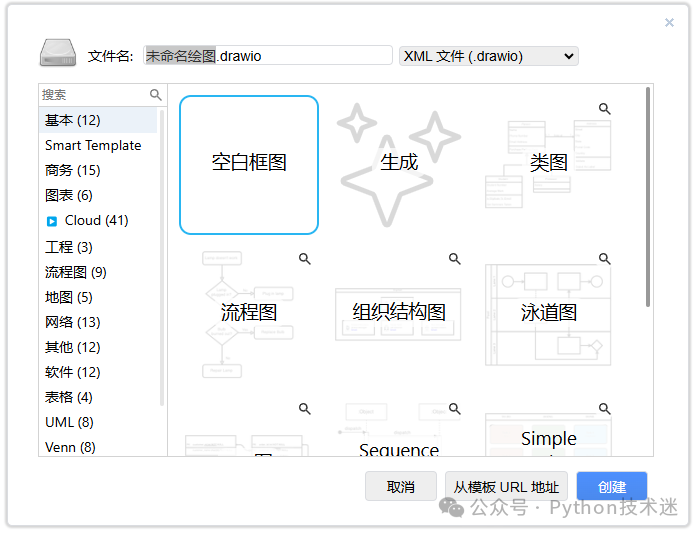700x535 pixels.
Task: Click the category list vertical scrollbar
Action: tap(162, 258)
